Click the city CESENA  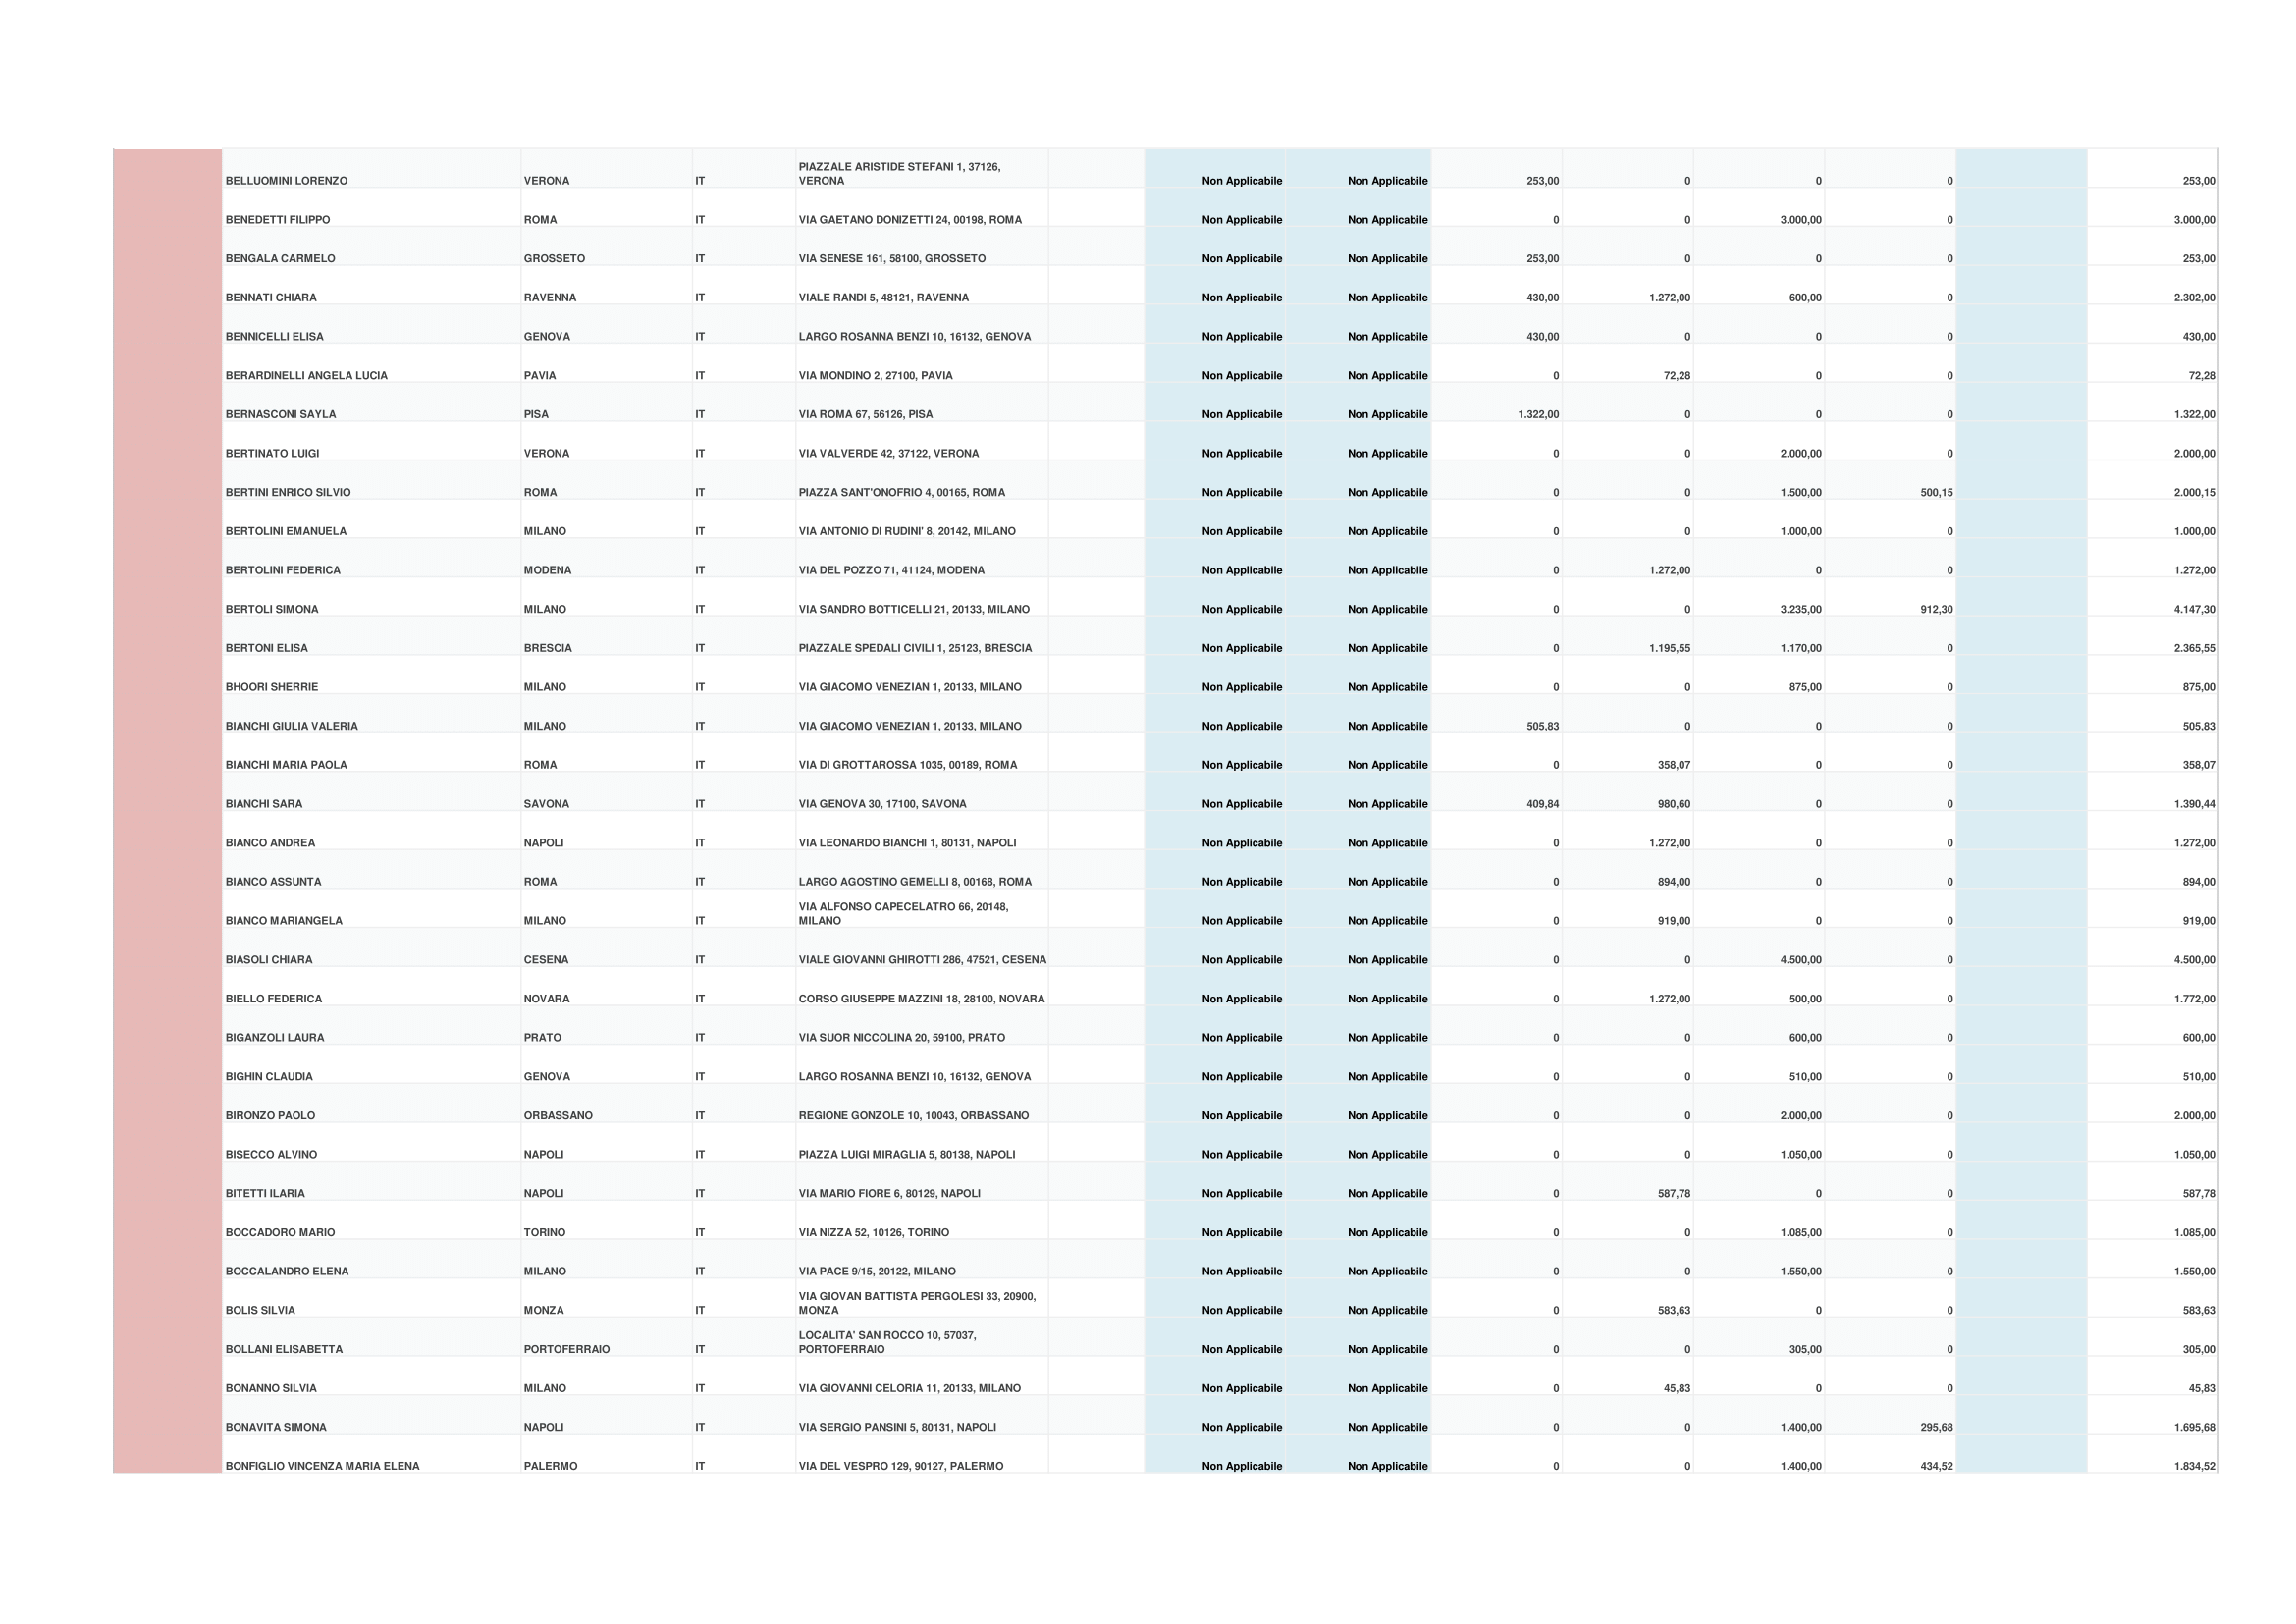[545, 961]
